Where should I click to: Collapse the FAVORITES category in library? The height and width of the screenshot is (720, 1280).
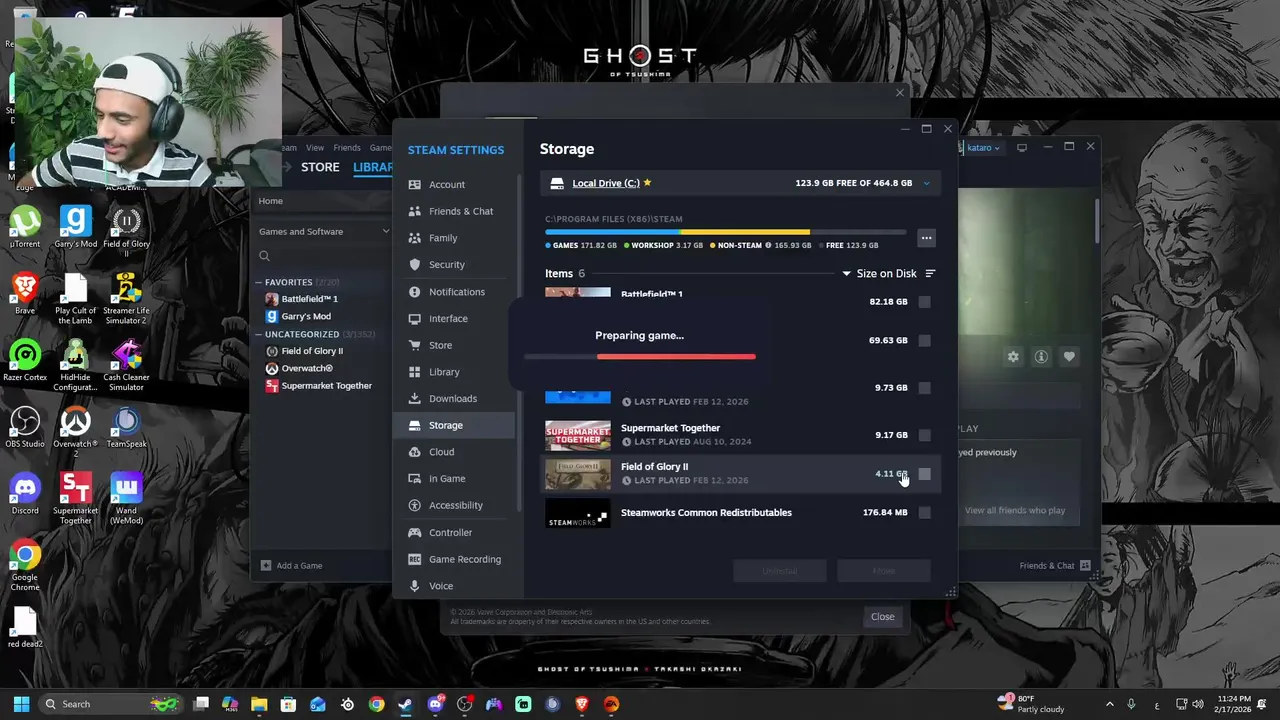258,282
